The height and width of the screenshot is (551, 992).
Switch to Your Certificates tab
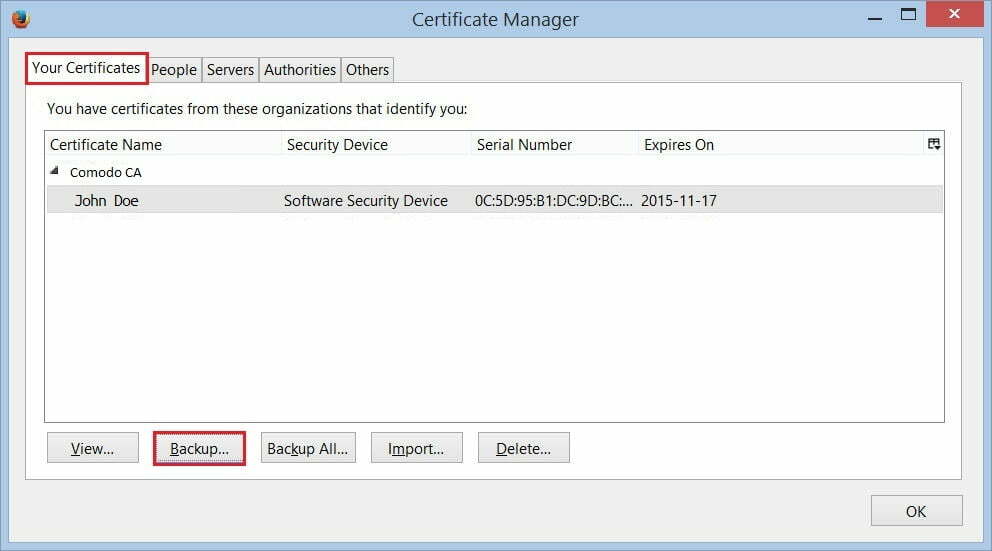[86, 68]
